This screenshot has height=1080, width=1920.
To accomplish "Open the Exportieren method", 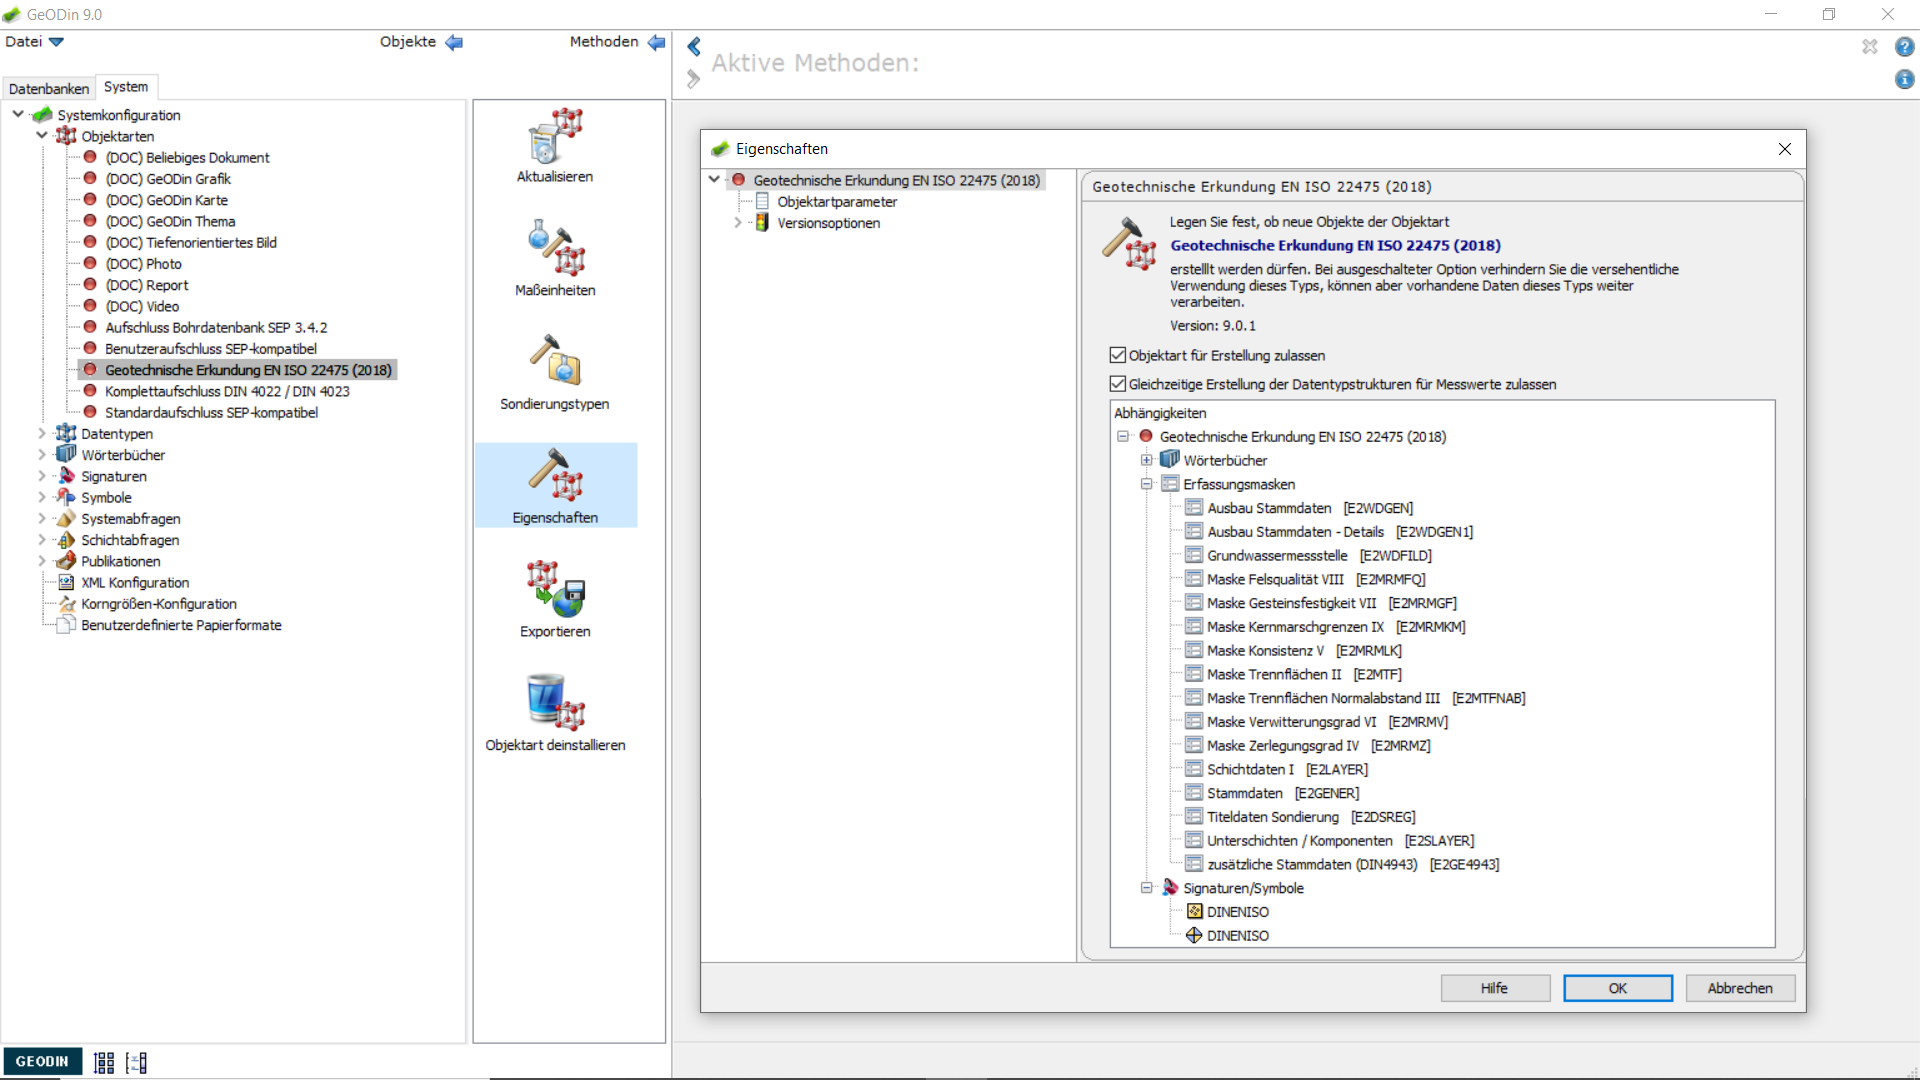I will coord(555,600).
